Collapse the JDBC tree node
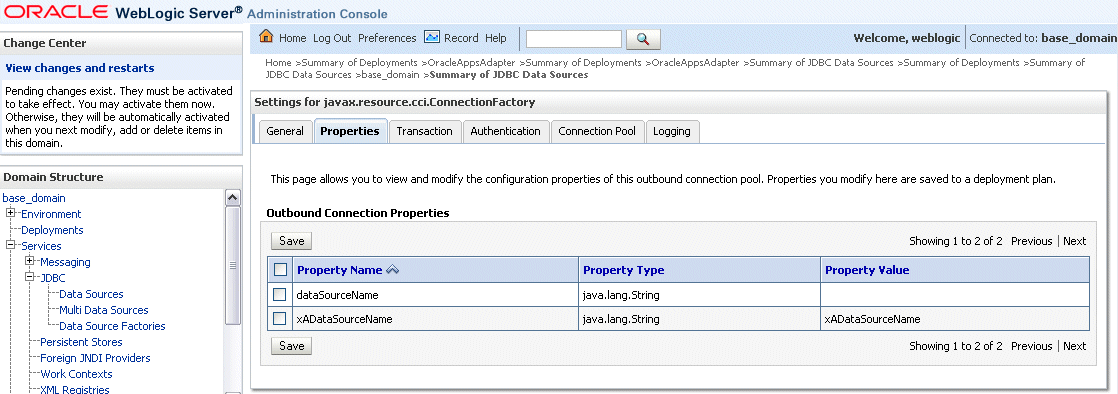Image resolution: width=1118 pixels, height=394 pixels. tap(30, 277)
